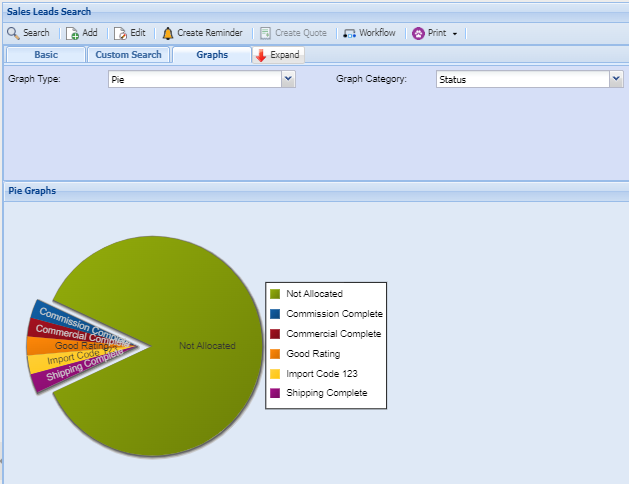This screenshot has height=484, width=629.
Task: Click the Create Reminder label
Action: tap(210, 33)
